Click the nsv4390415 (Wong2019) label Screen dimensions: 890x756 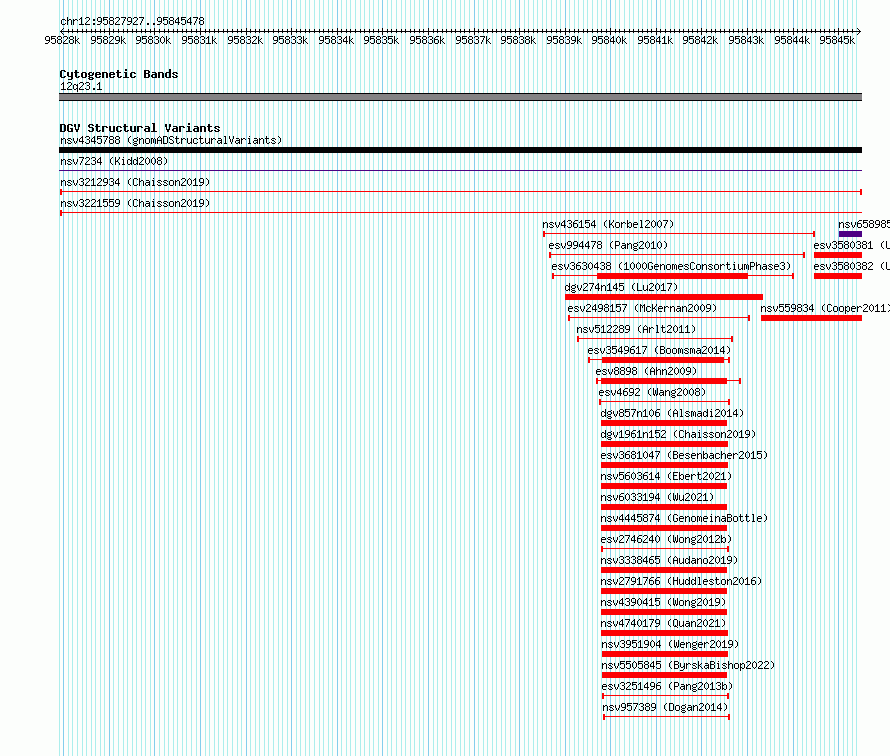(x=664, y=602)
